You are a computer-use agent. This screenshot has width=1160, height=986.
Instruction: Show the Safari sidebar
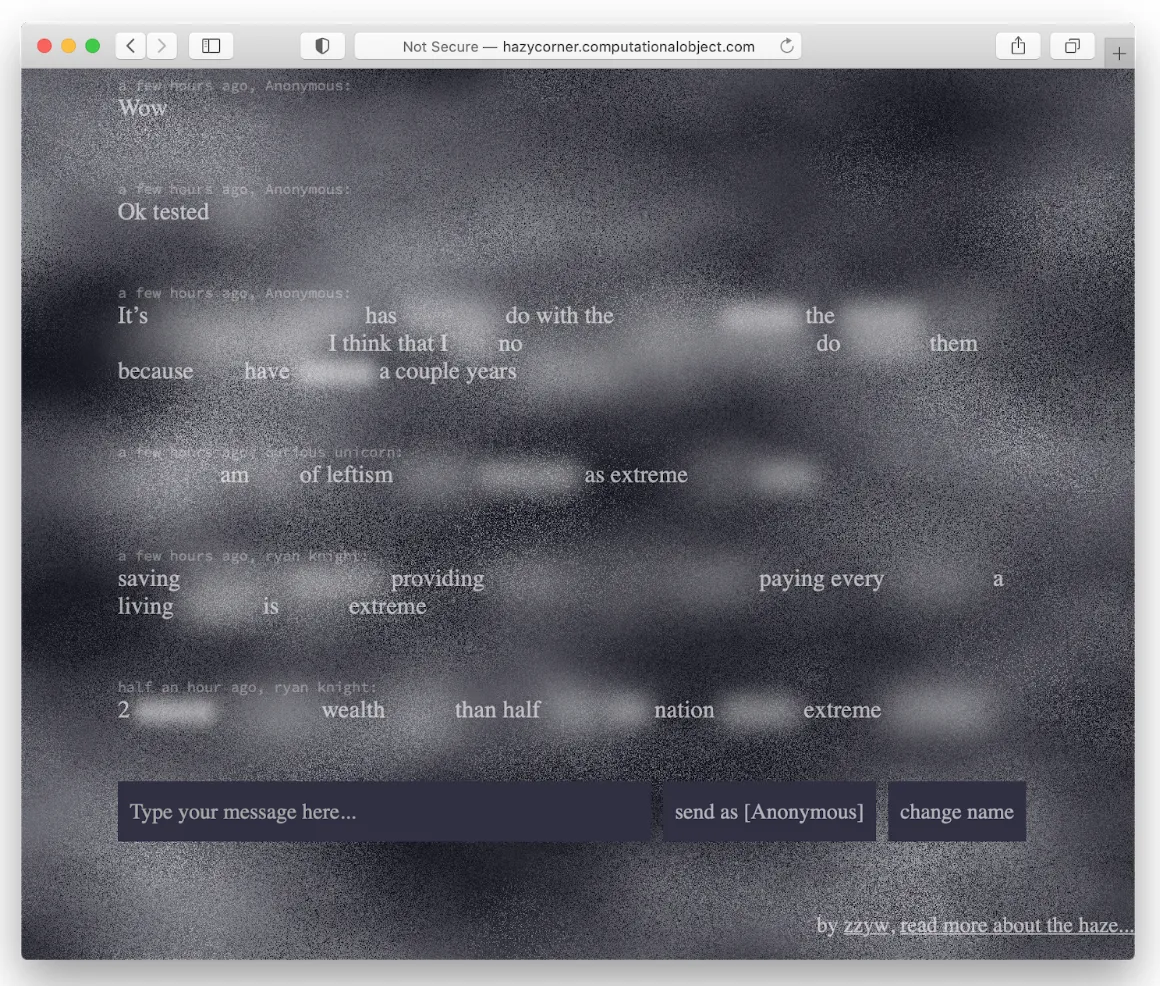[211, 46]
